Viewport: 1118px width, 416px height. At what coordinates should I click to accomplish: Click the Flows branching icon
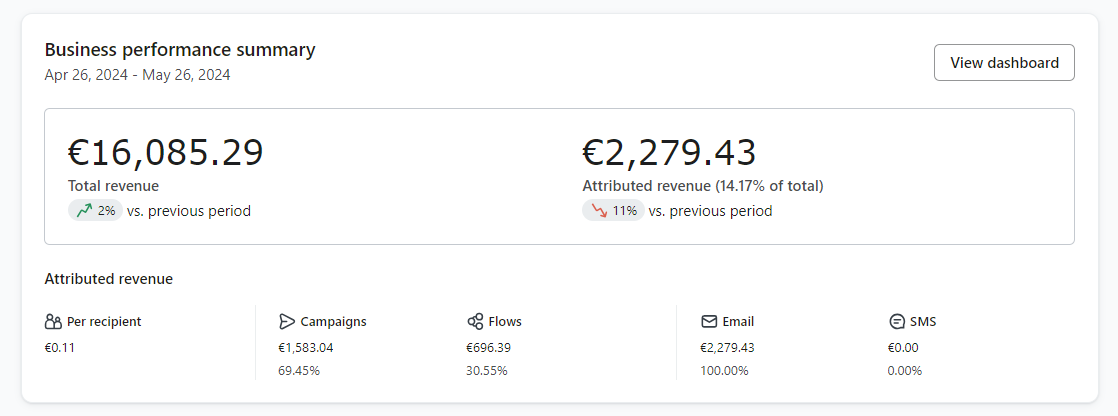tap(475, 322)
